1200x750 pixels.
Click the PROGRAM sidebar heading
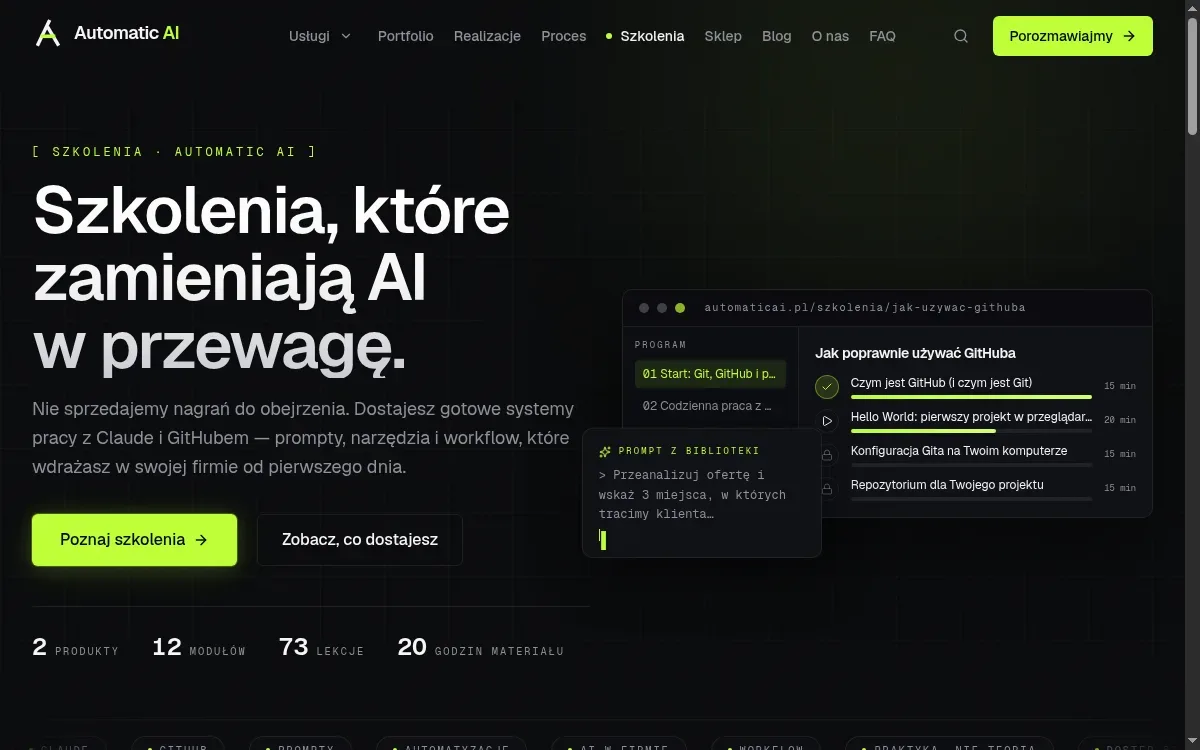click(x=661, y=345)
